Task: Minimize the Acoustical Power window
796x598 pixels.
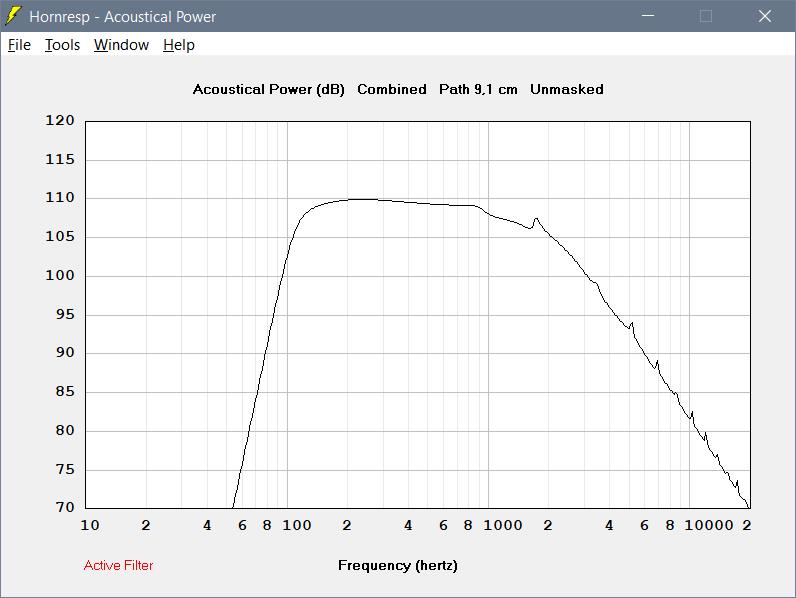Action: 648,16
